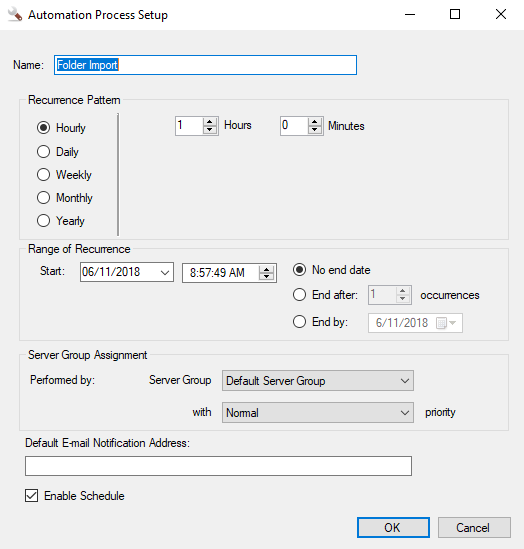Uncheck the Enable Schedule checkbox
Viewport: 524px width, 549px height.
32,496
